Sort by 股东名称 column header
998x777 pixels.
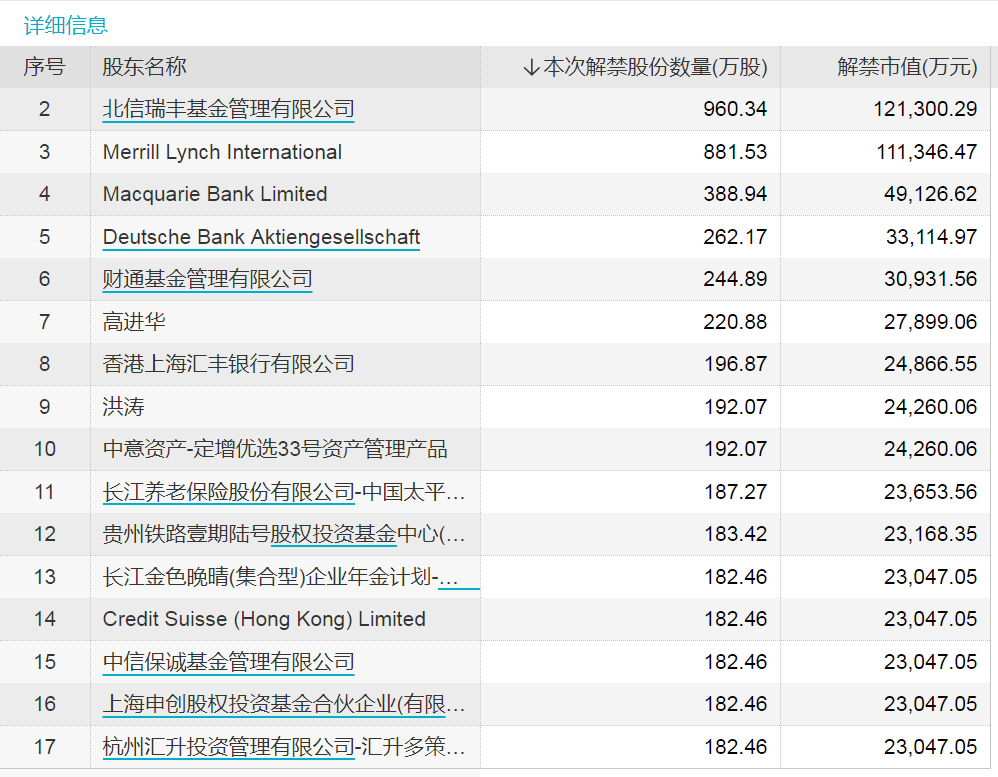point(144,67)
